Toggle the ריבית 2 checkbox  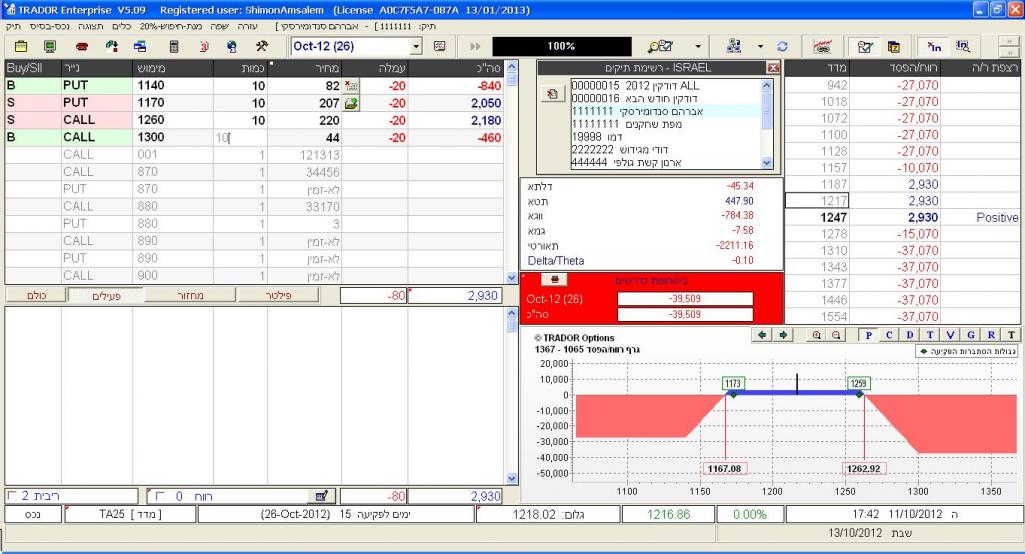click(11, 496)
